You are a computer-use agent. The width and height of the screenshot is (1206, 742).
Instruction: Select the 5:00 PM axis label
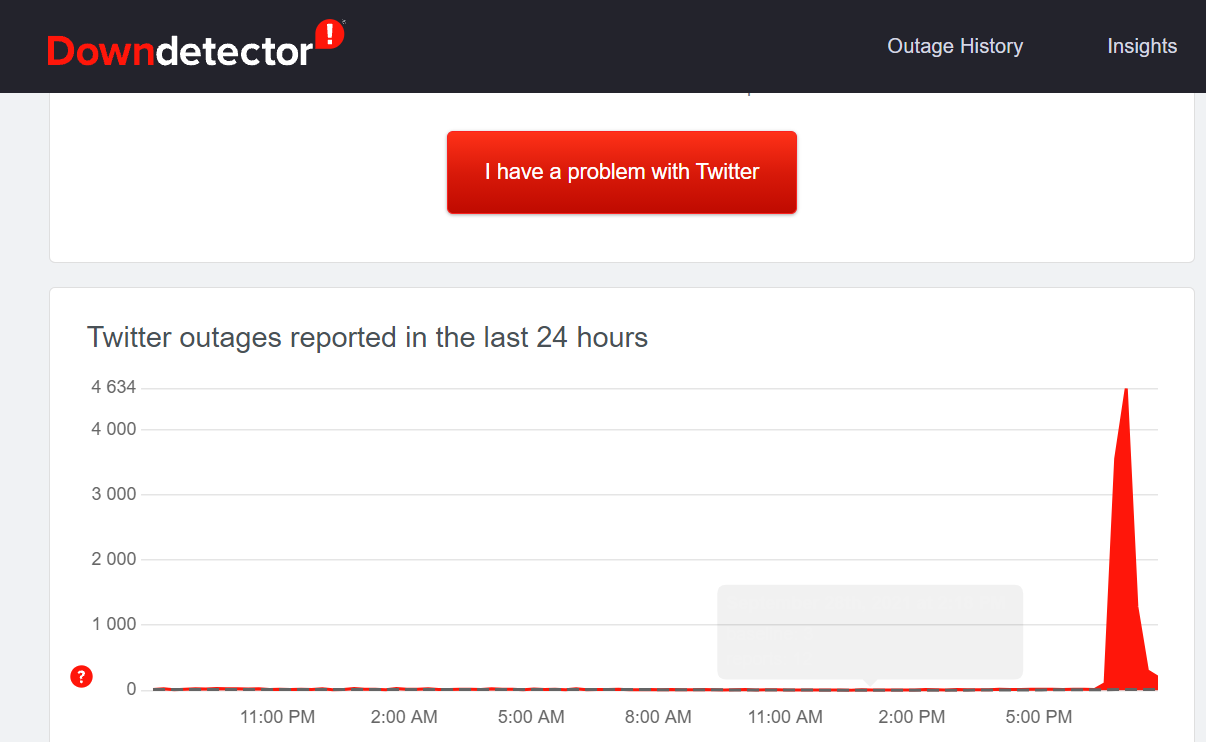1038,717
